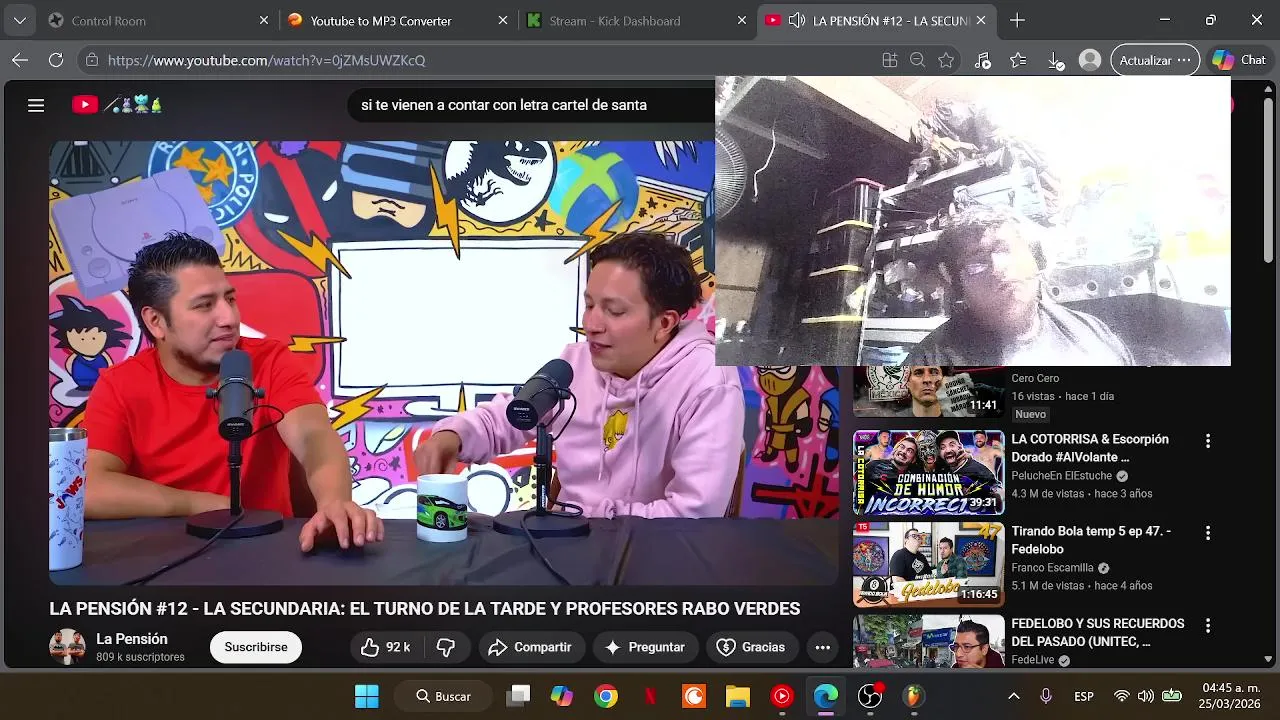Screen dimensions: 1280x720
Task: Click FedeLive channel name
Action: tap(1033, 660)
